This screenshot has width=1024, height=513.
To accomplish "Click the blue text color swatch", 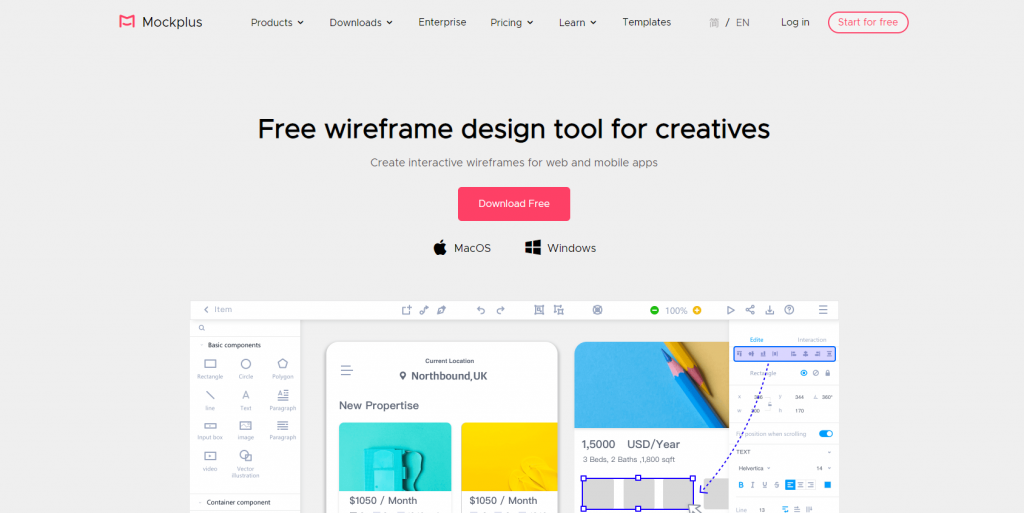I will coord(827,485).
